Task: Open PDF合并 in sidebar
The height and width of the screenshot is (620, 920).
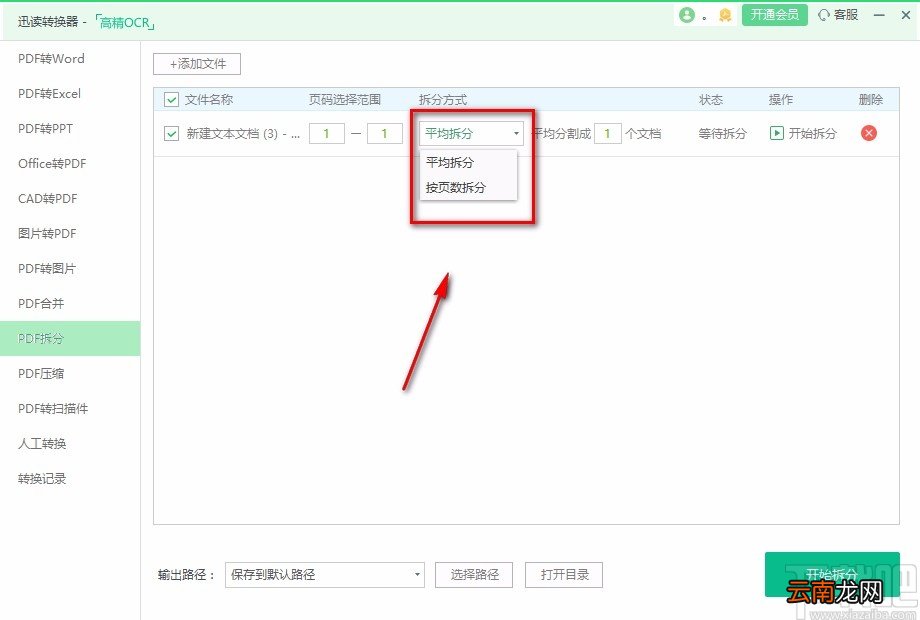Action: 70,304
